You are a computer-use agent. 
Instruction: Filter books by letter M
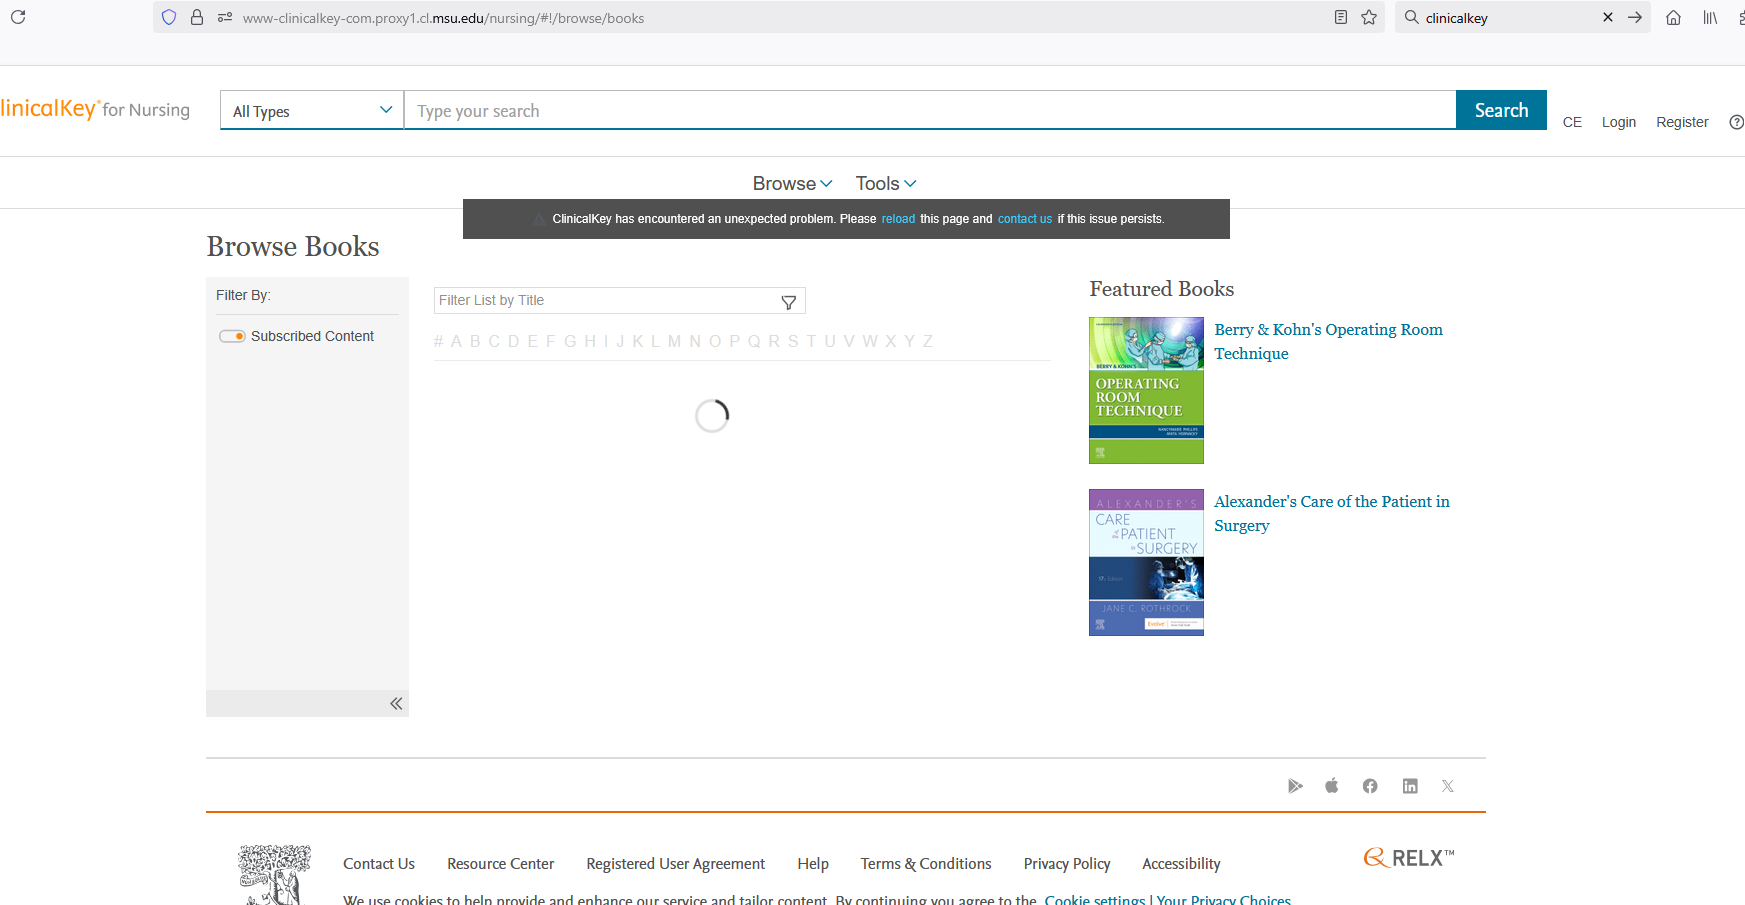[x=674, y=341]
